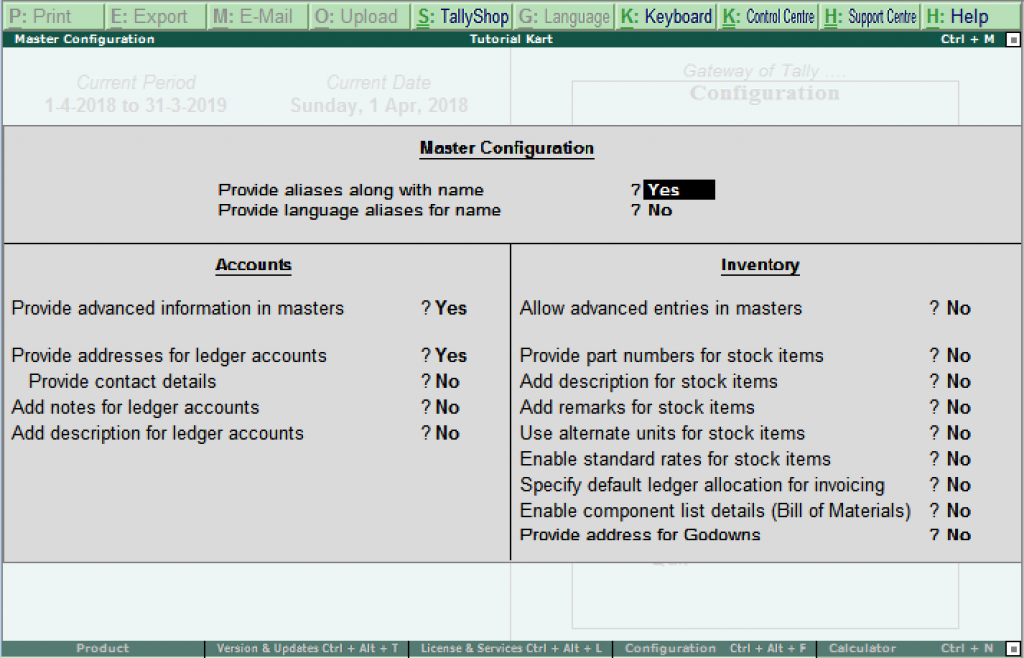Launch the Calculator from the bottom bar
The height and width of the screenshot is (658, 1024).
tap(862, 648)
